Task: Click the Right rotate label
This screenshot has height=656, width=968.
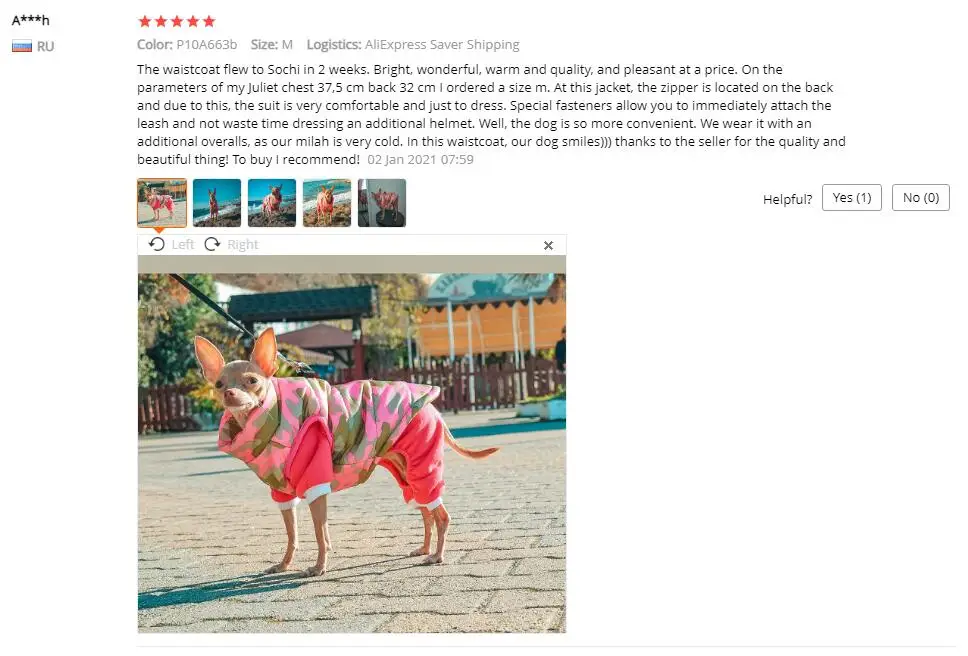Action: 243,245
